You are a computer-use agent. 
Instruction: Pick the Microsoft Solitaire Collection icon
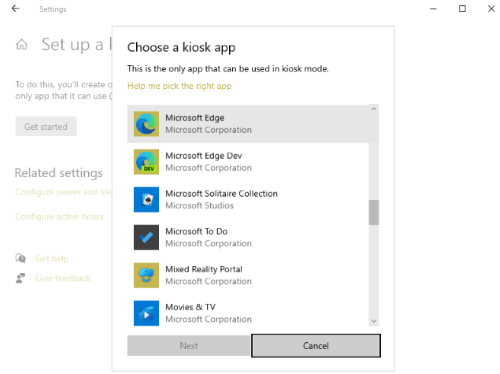tap(146, 199)
